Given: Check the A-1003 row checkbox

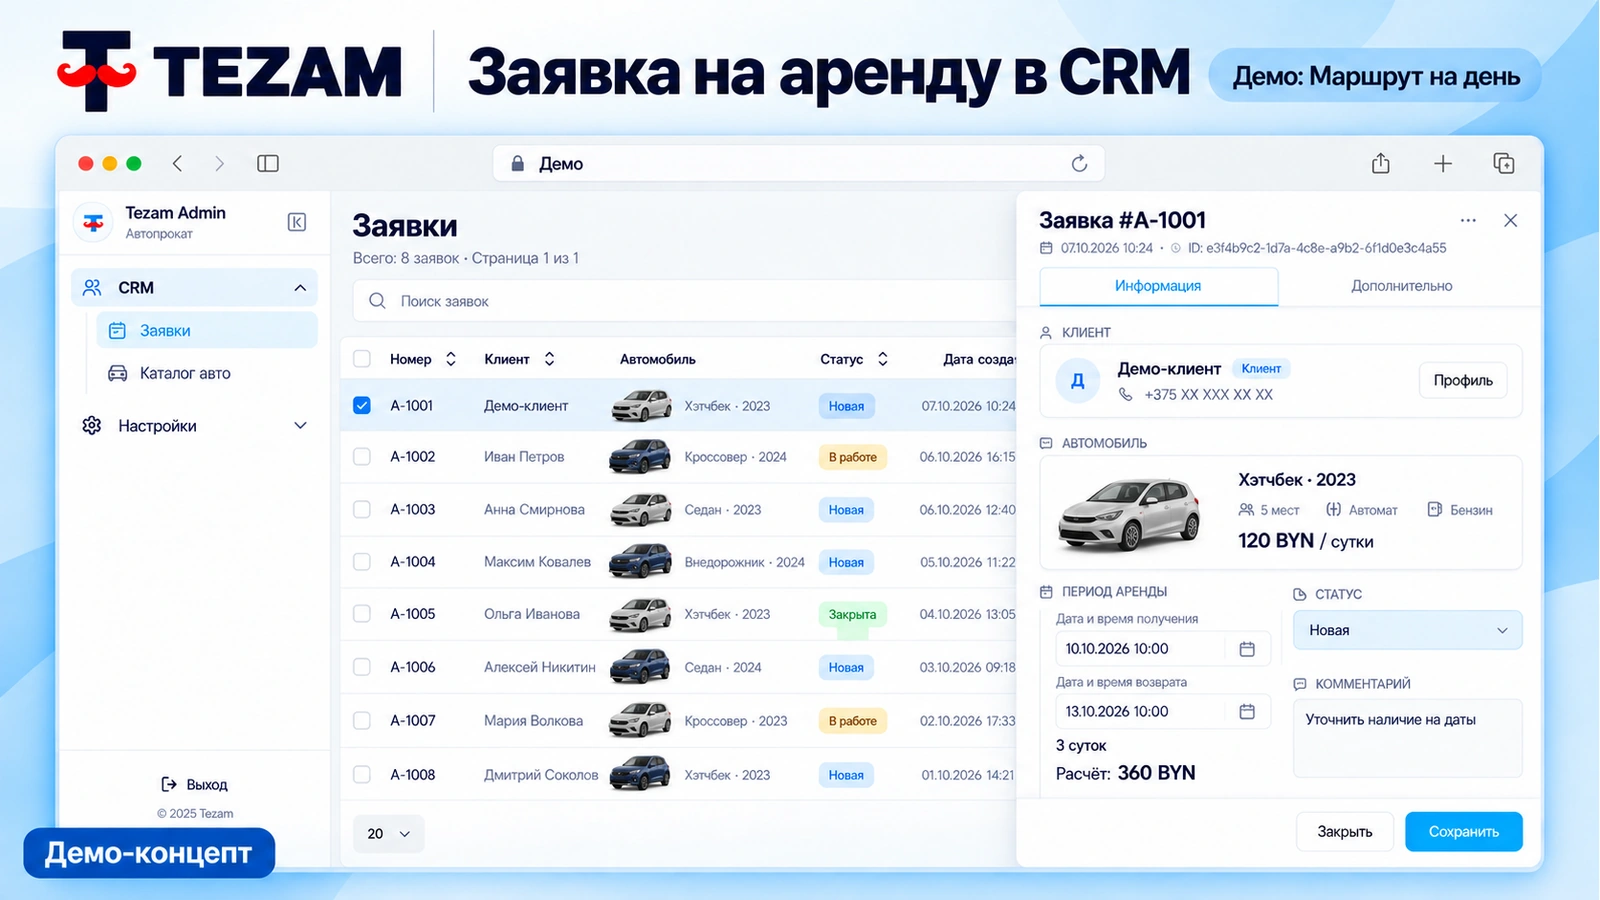Looking at the screenshot, I should coord(362,509).
